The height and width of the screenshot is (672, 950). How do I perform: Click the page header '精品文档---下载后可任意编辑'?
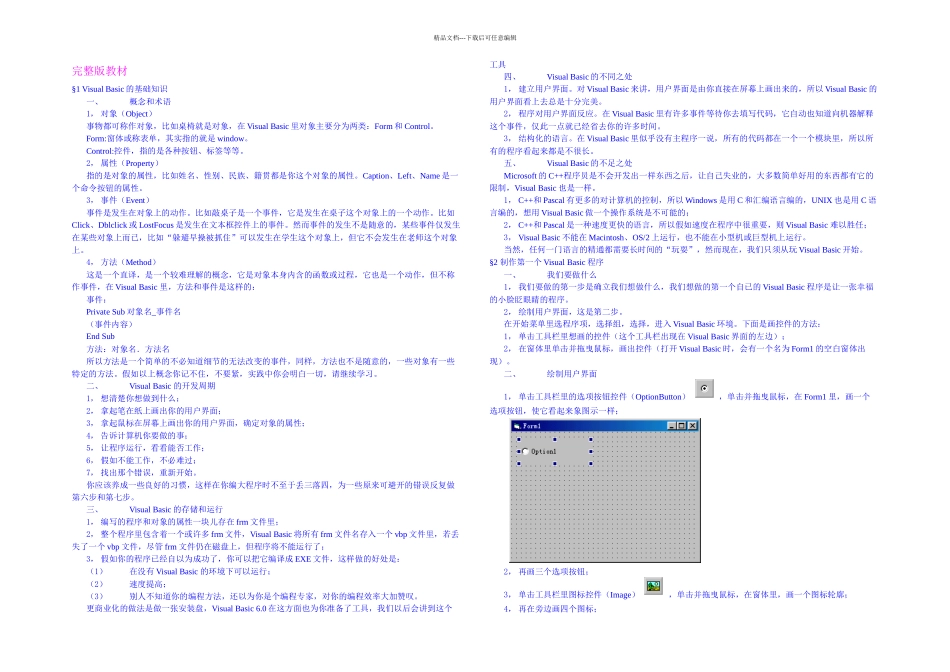(475, 38)
